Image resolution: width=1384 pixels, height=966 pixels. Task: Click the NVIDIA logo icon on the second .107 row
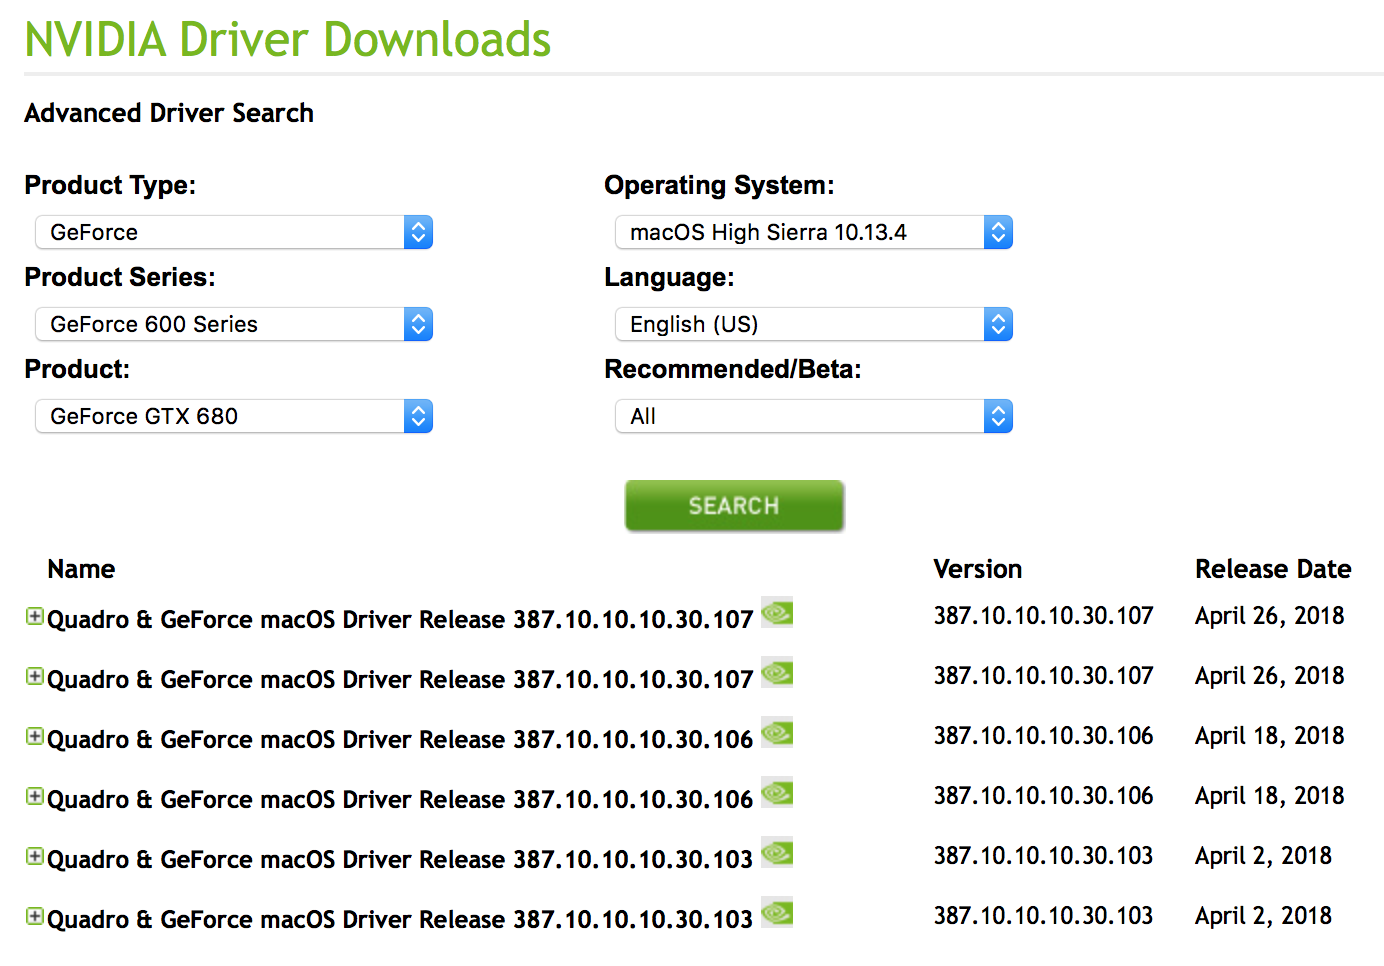pos(777,672)
